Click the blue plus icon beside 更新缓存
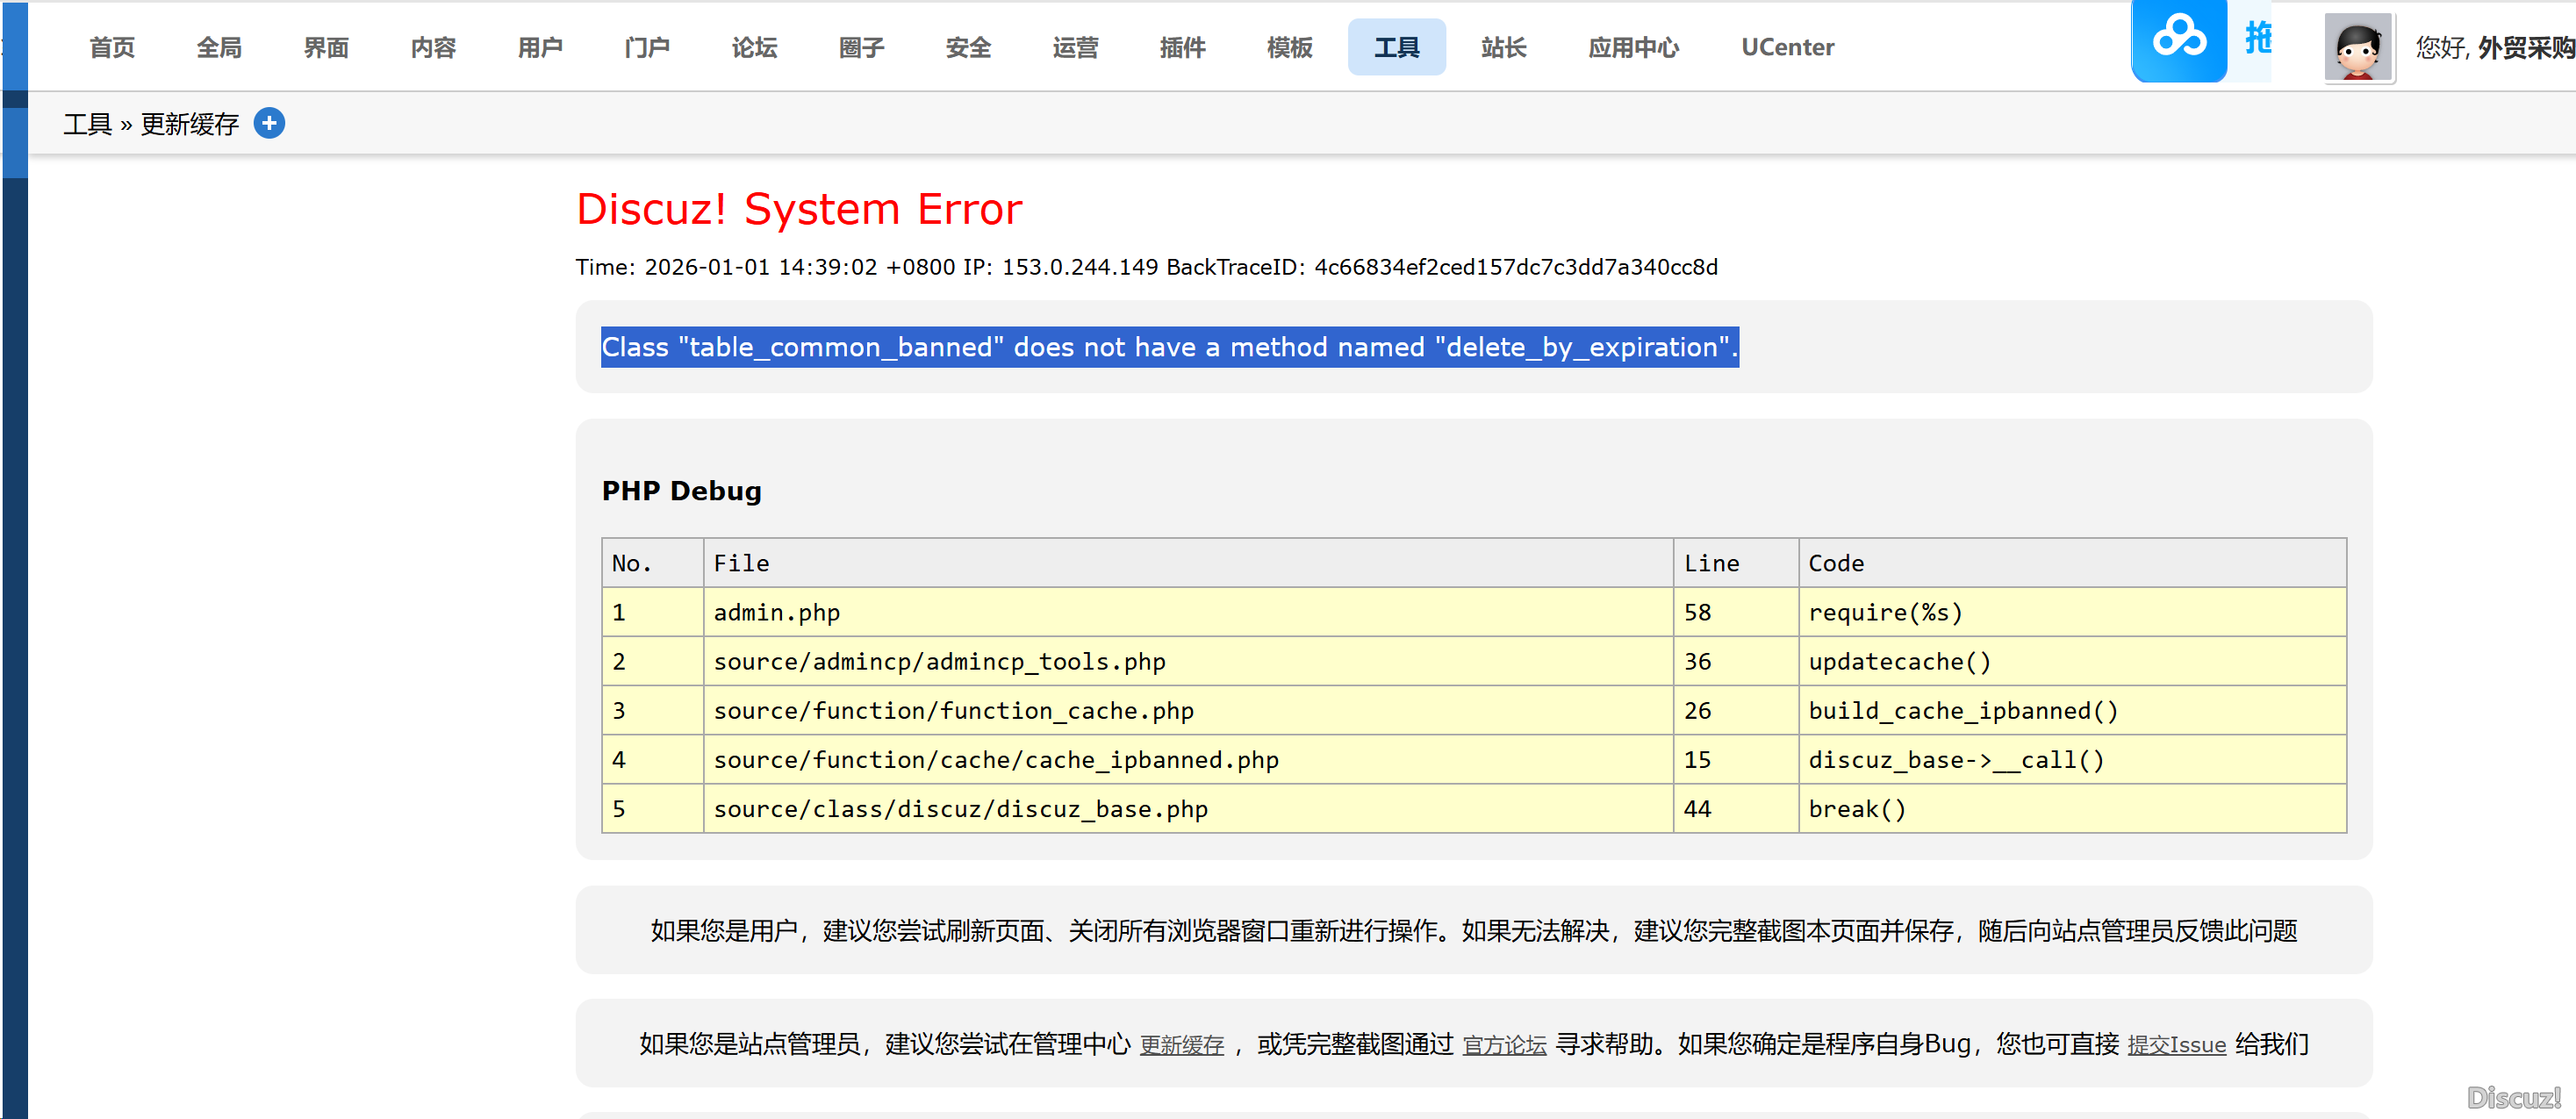This screenshot has width=2576, height=1119. click(x=269, y=123)
